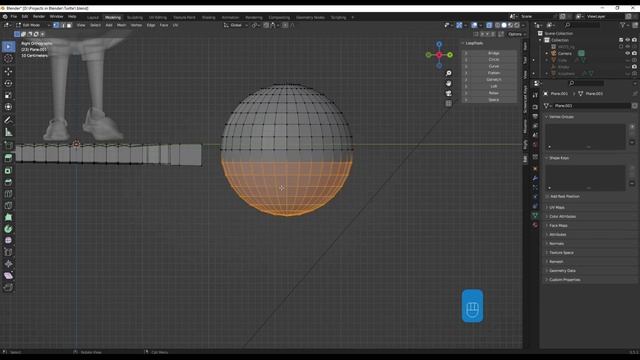This screenshot has width=640, height=360.
Task: Open the Vertex menu
Action: [136, 25]
